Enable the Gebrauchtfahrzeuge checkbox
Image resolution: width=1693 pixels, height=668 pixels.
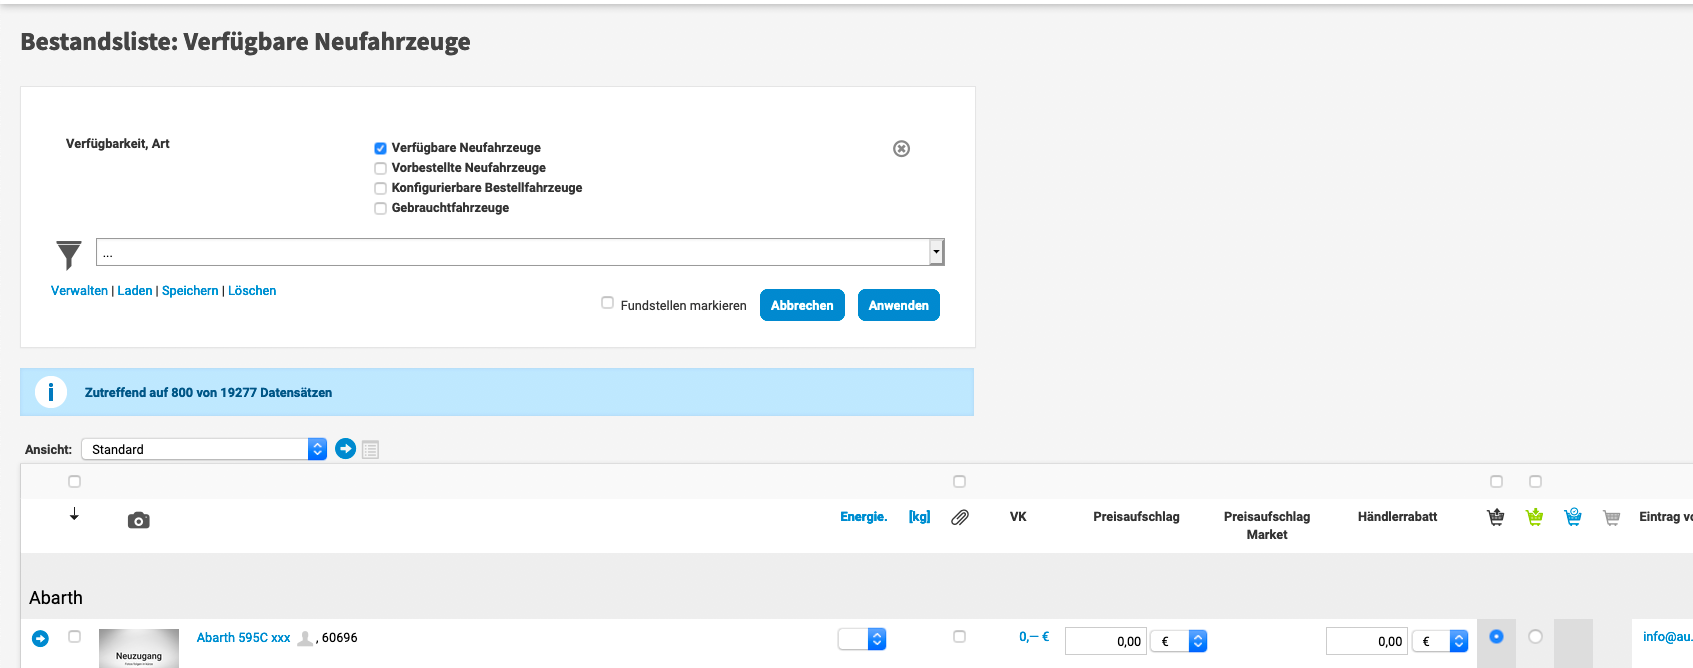click(x=380, y=208)
